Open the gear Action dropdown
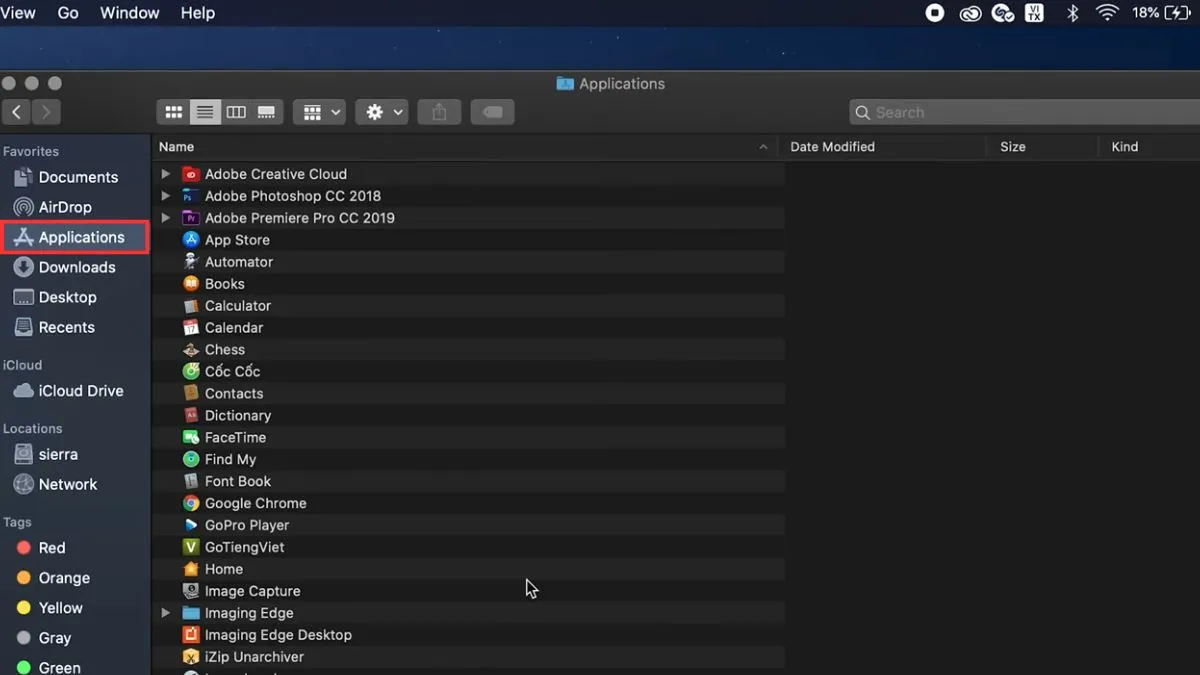This screenshot has height=675, width=1200. pos(381,113)
